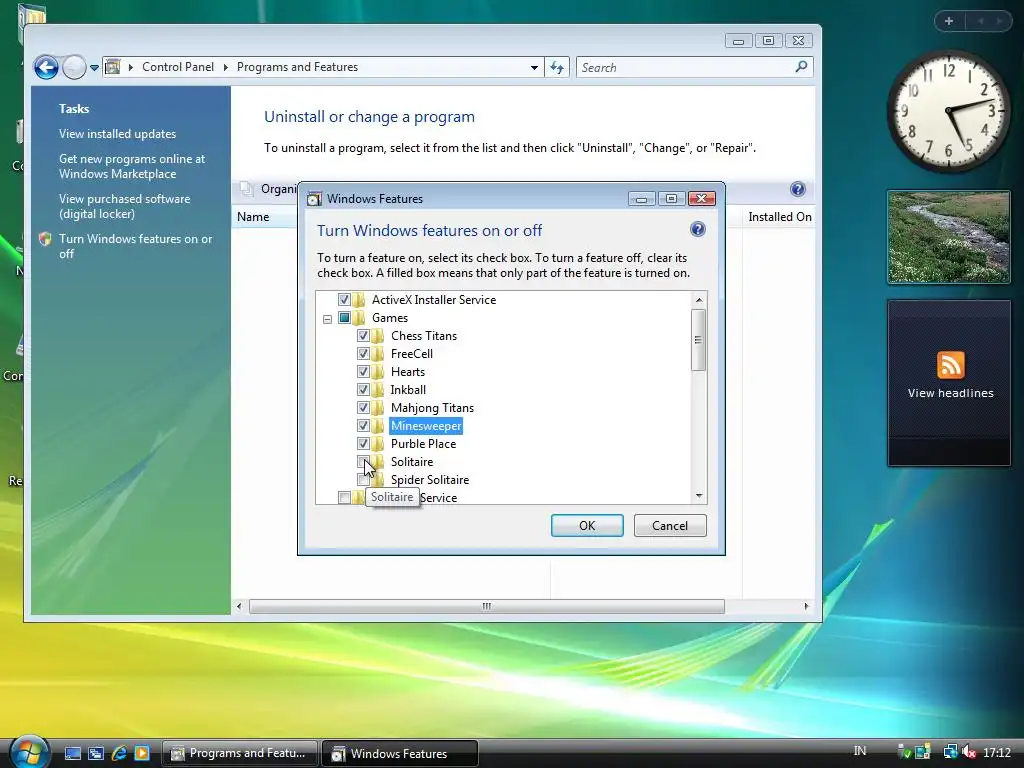Click shield icon beside Turn Windows features
The height and width of the screenshot is (768, 1024).
pos(45,239)
